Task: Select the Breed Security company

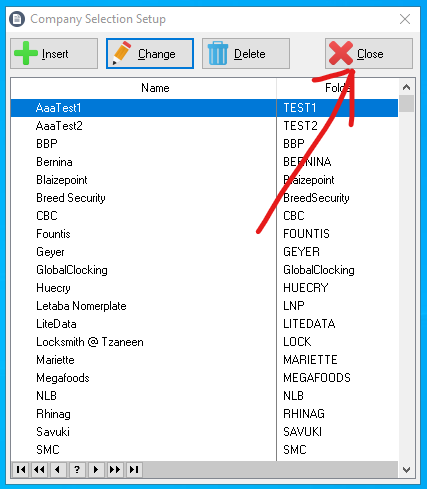Action: [71, 198]
